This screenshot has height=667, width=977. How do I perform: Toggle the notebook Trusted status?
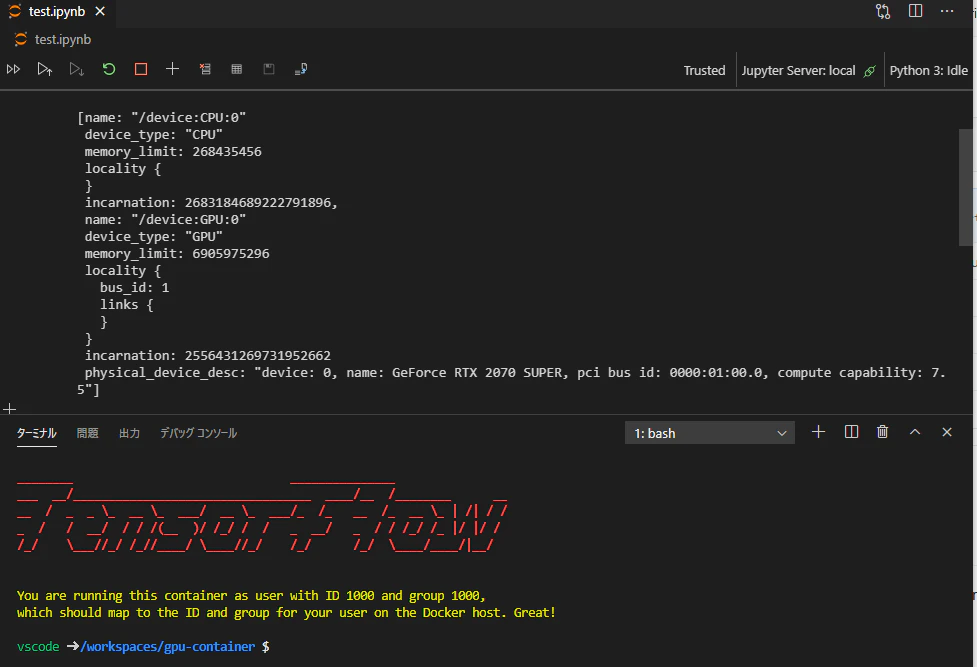[x=704, y=70]
